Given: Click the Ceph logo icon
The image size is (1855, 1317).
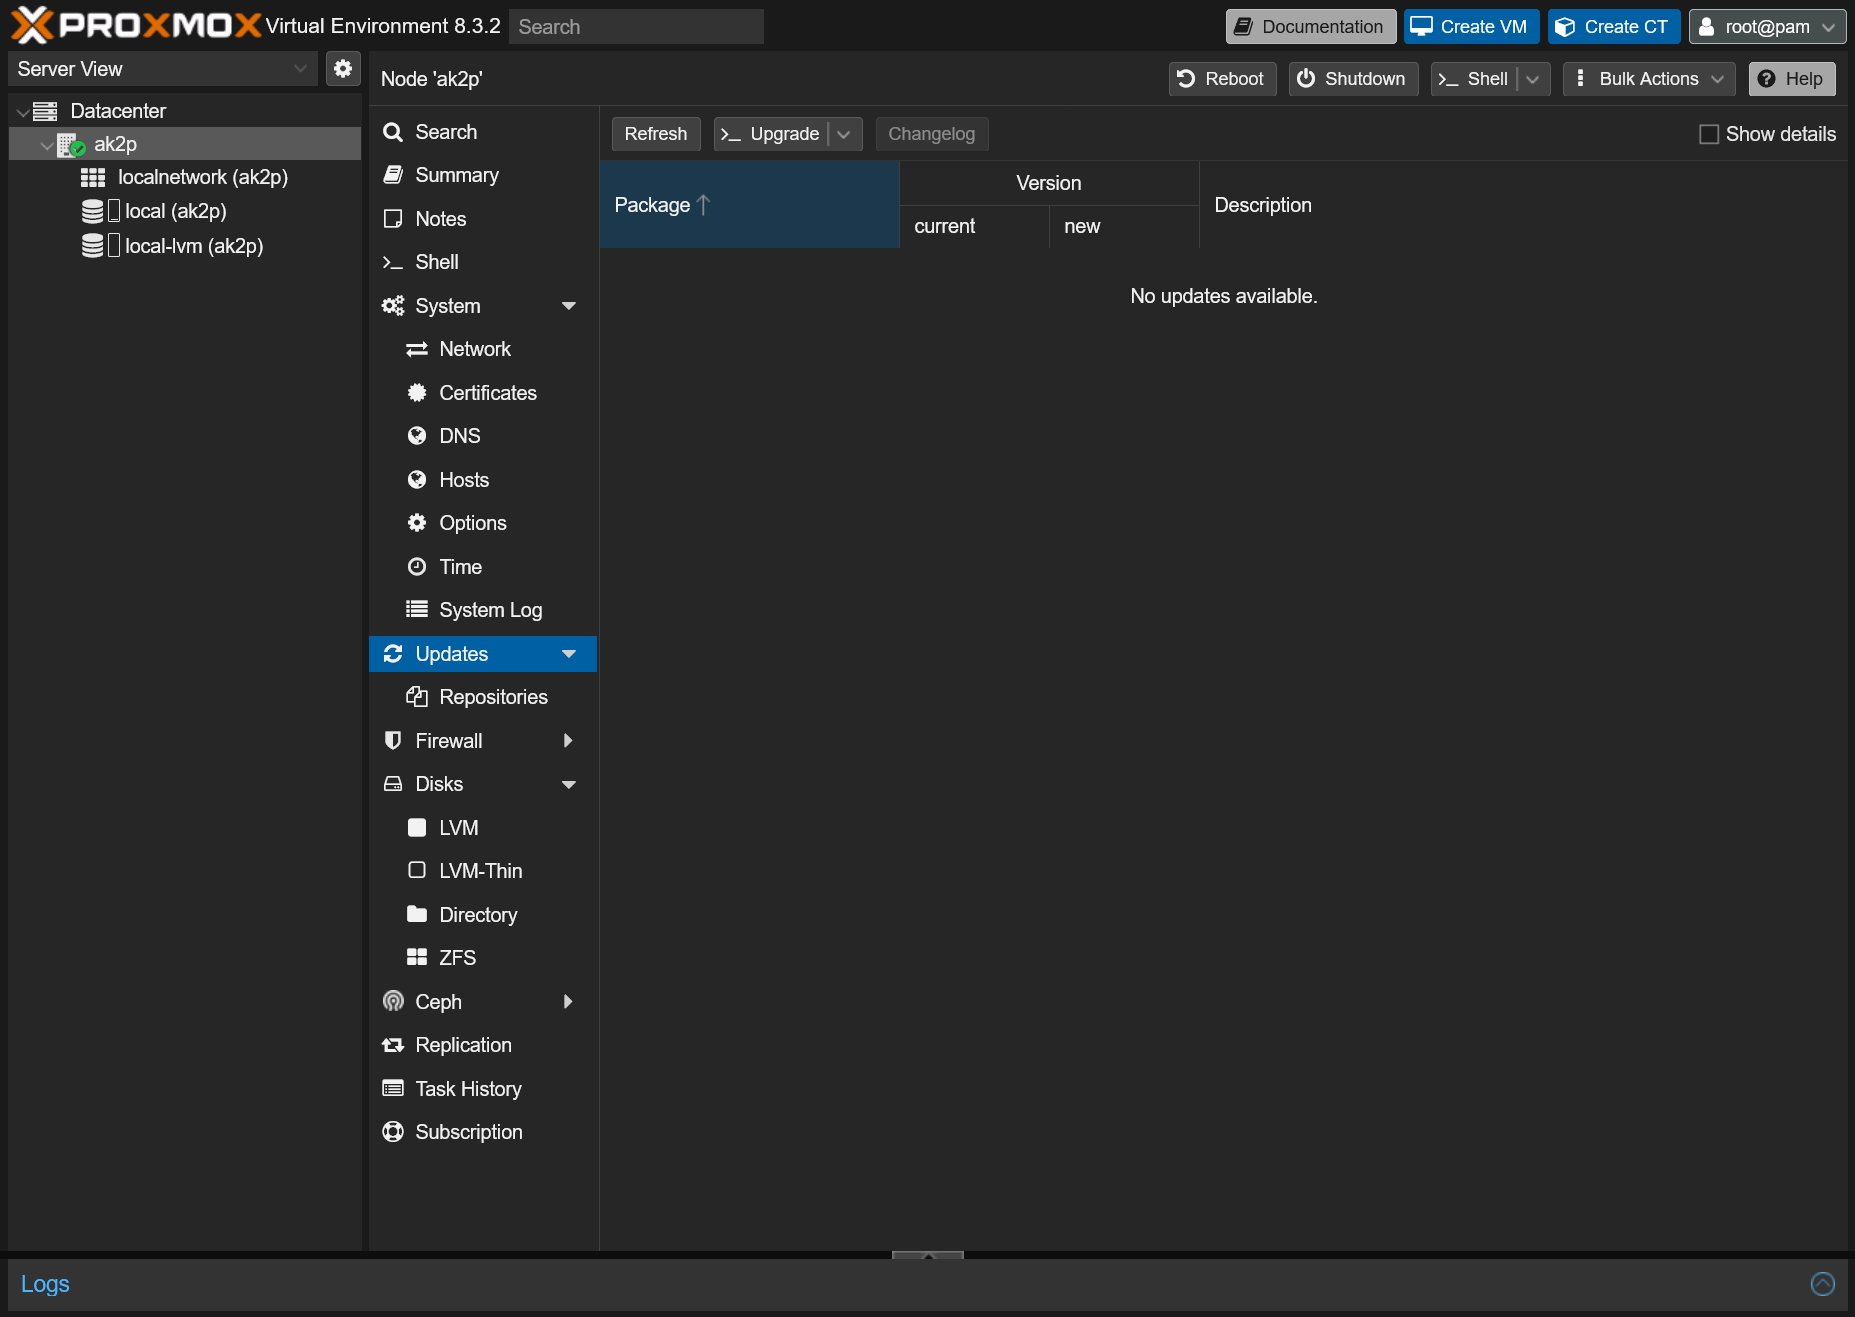Looking at the screenshot, I should point(393,1002).
